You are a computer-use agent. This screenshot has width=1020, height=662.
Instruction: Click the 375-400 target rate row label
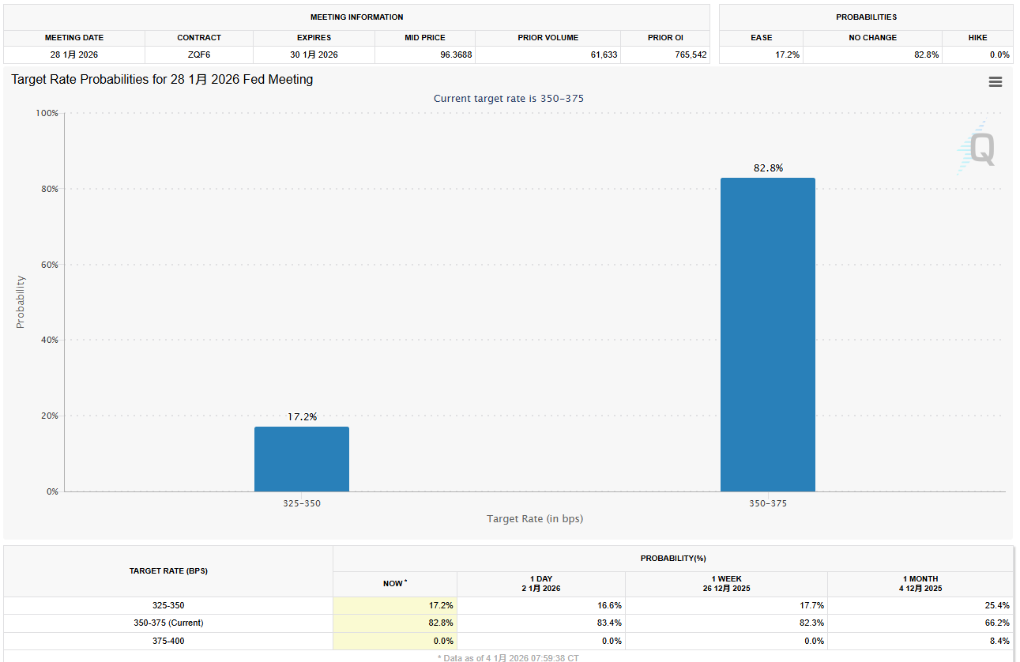click(168, 640)
